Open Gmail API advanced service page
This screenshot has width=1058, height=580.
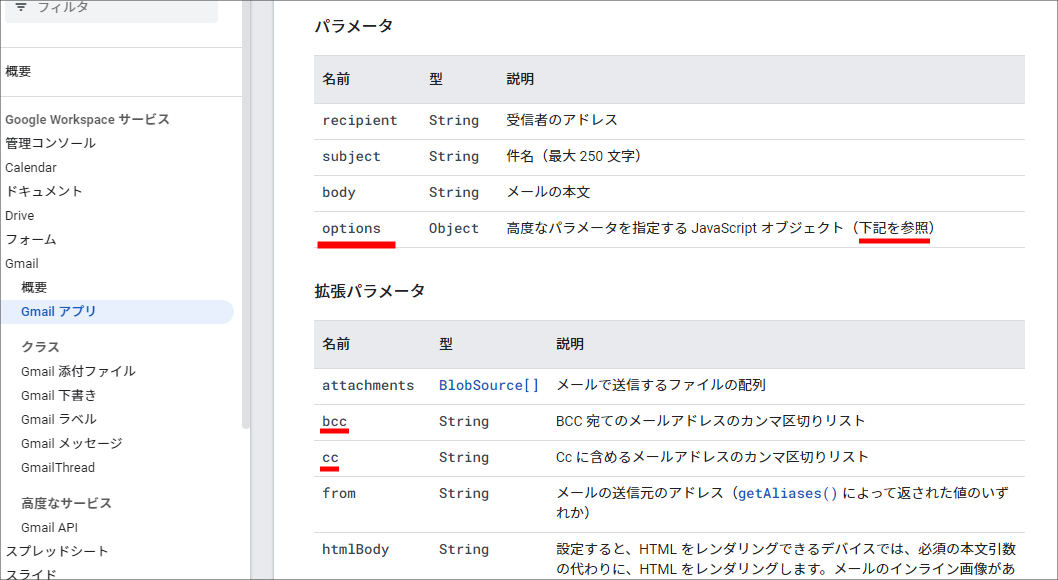click(x=49, y=527)
